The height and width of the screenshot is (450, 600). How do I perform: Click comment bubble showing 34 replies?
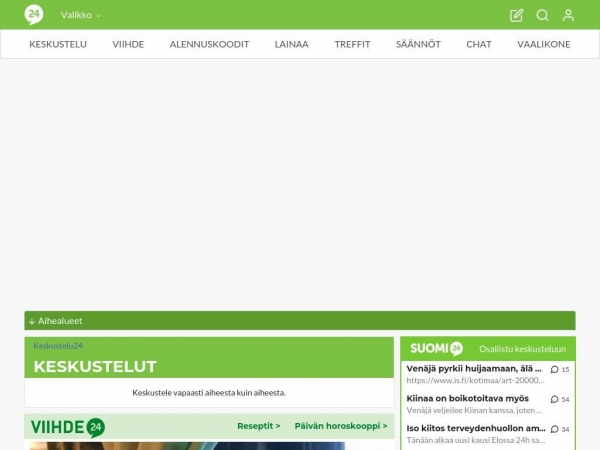(560, 429)
